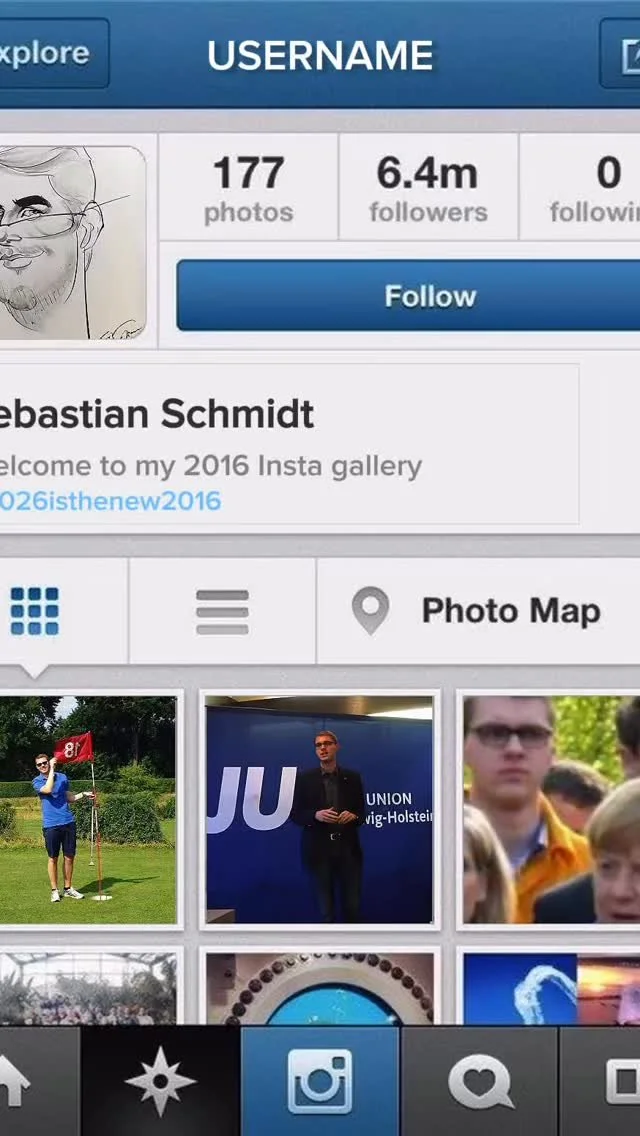
Task: Open Photo Map tab
Action: 478,611
